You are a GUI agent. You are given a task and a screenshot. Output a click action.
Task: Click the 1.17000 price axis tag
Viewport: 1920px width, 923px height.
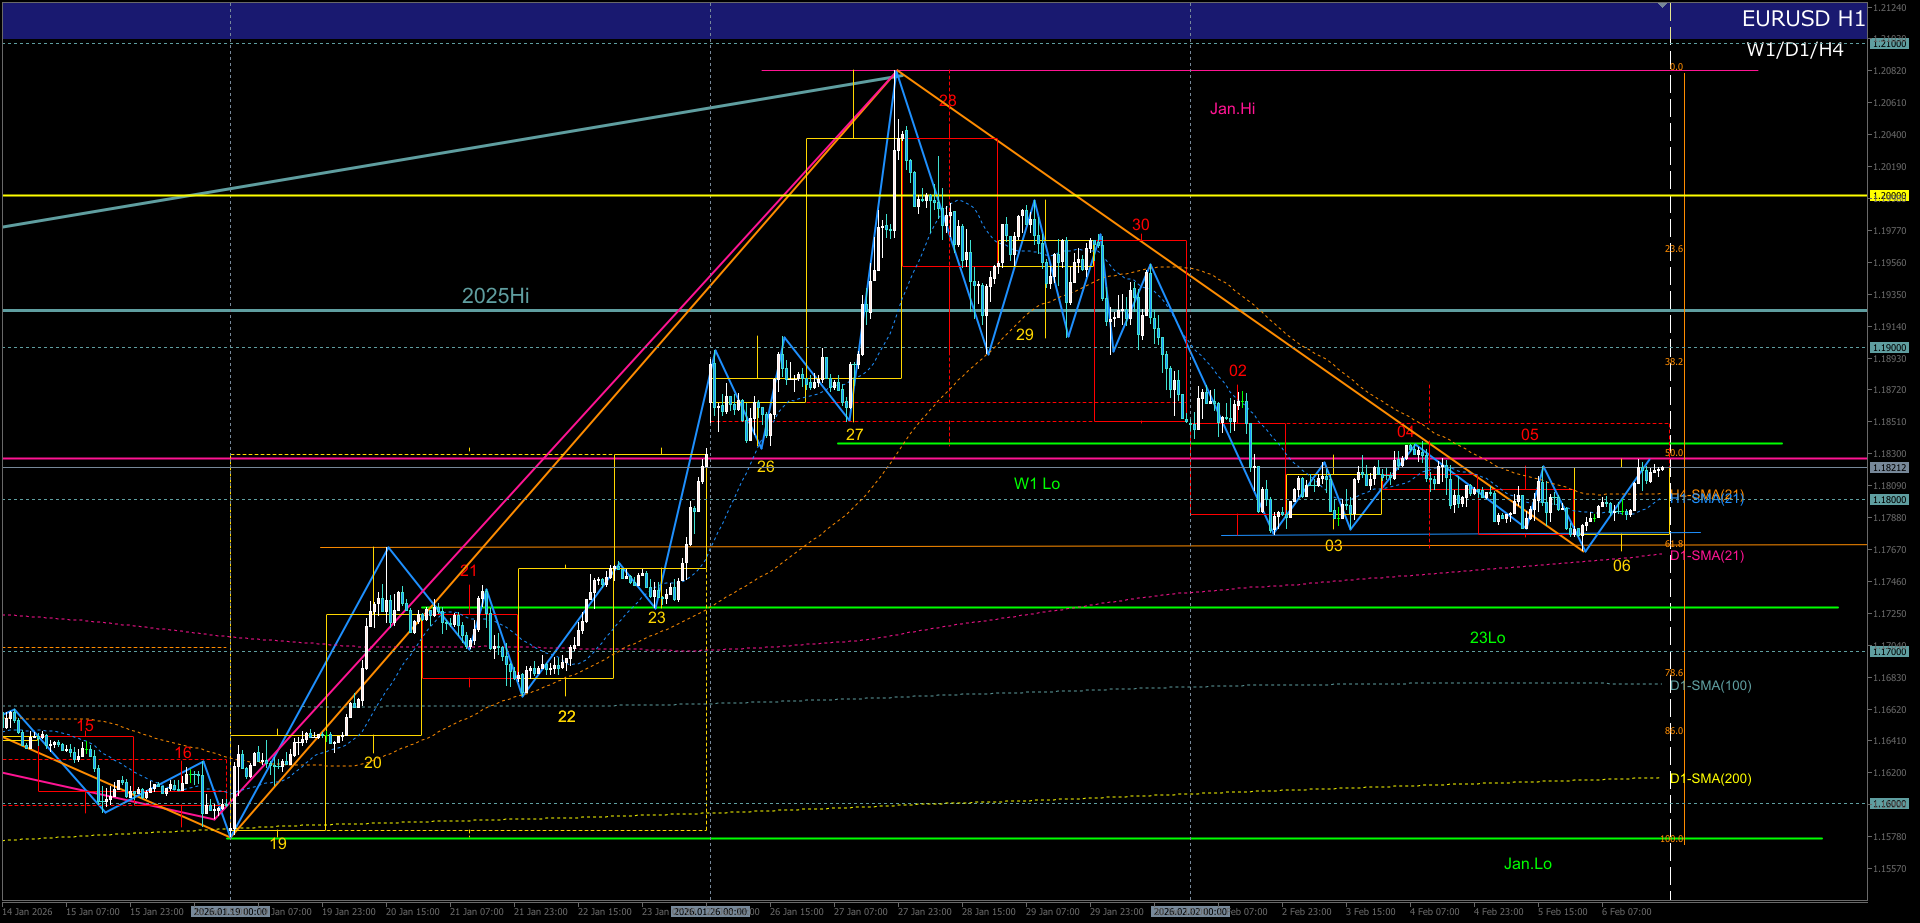pos(1889,652)
